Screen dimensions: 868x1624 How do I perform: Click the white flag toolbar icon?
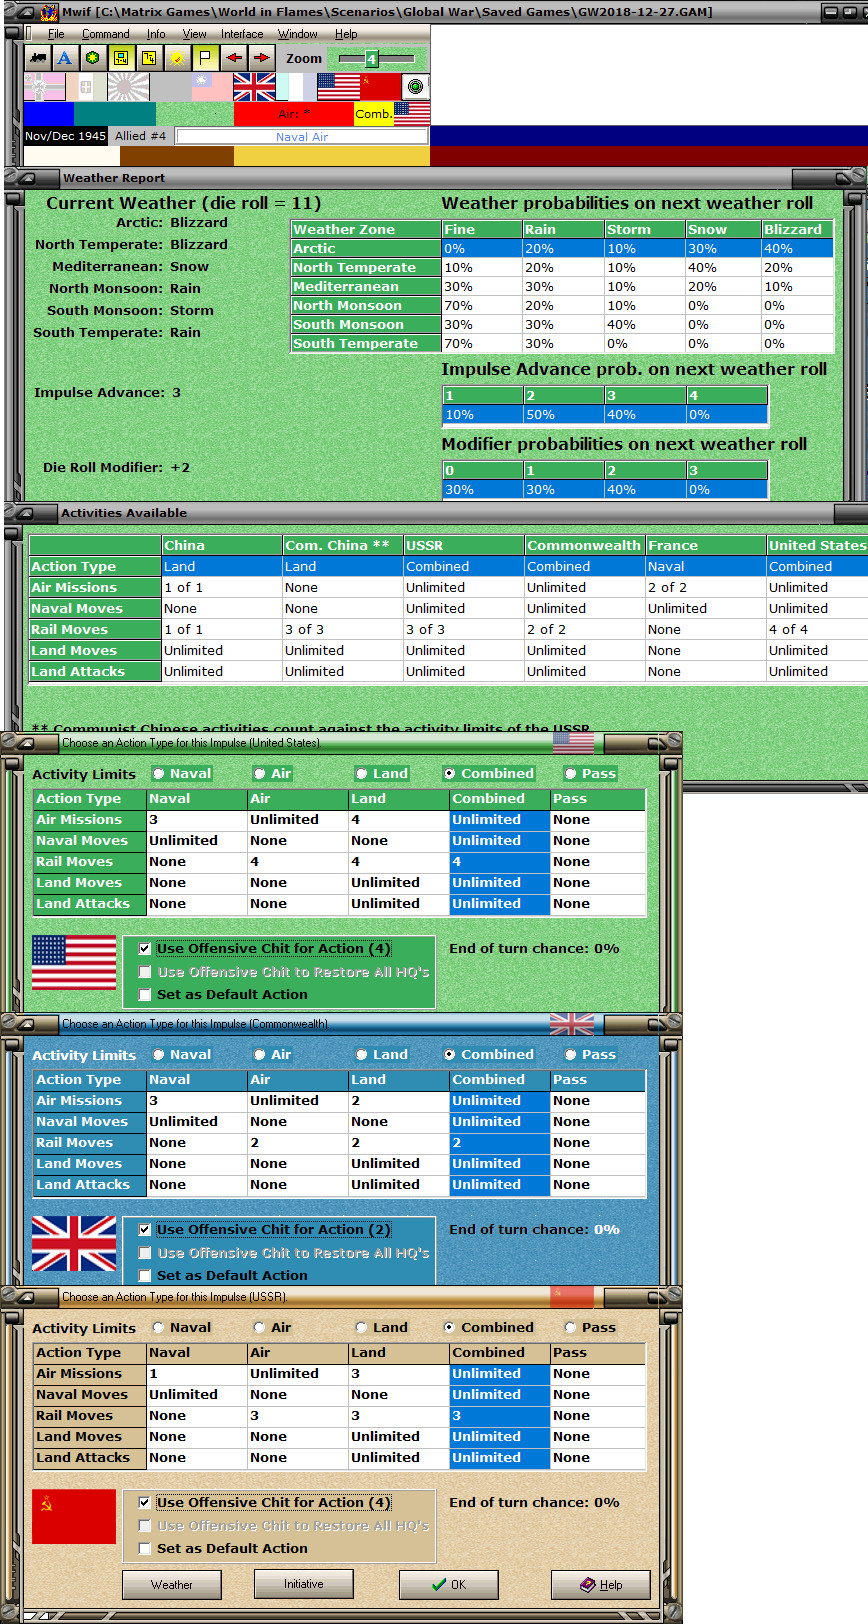pyautogui.click(x=205, y=58)
